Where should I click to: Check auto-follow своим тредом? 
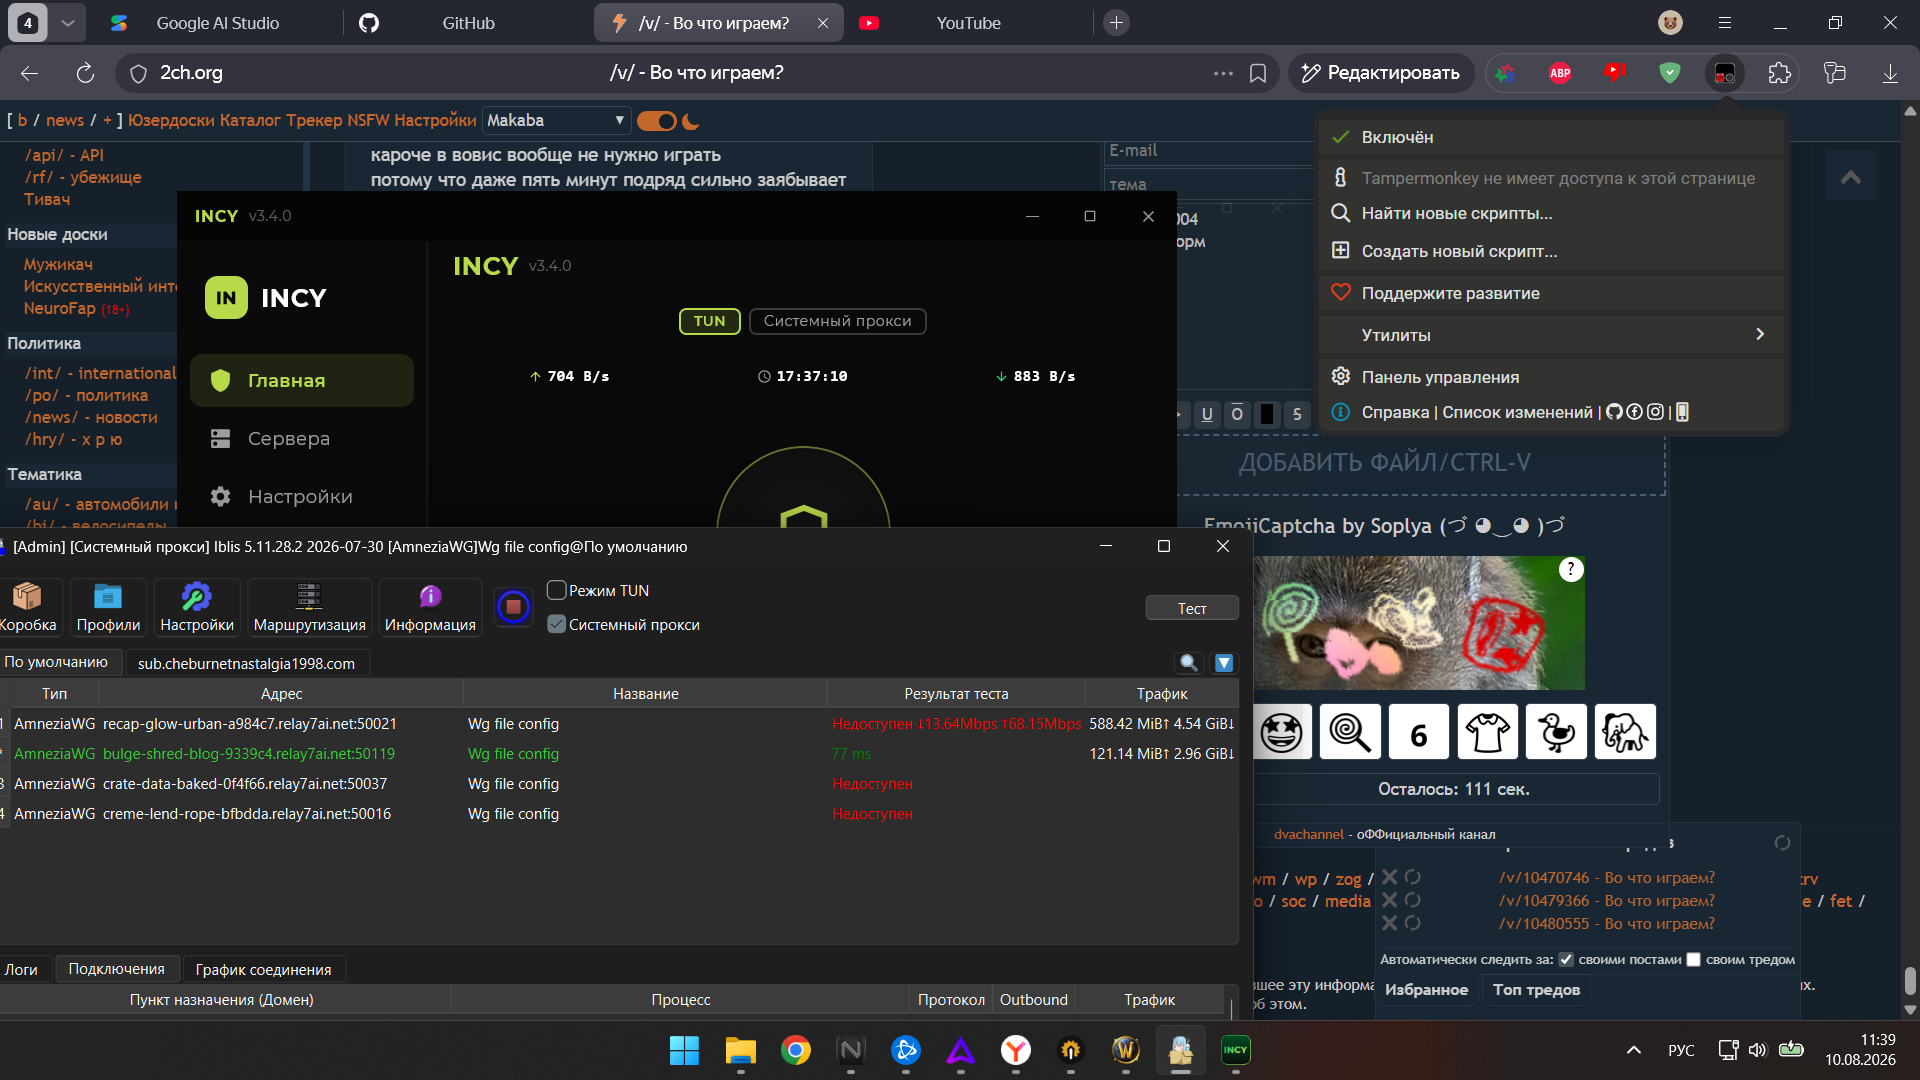[x=1693, y=960]
